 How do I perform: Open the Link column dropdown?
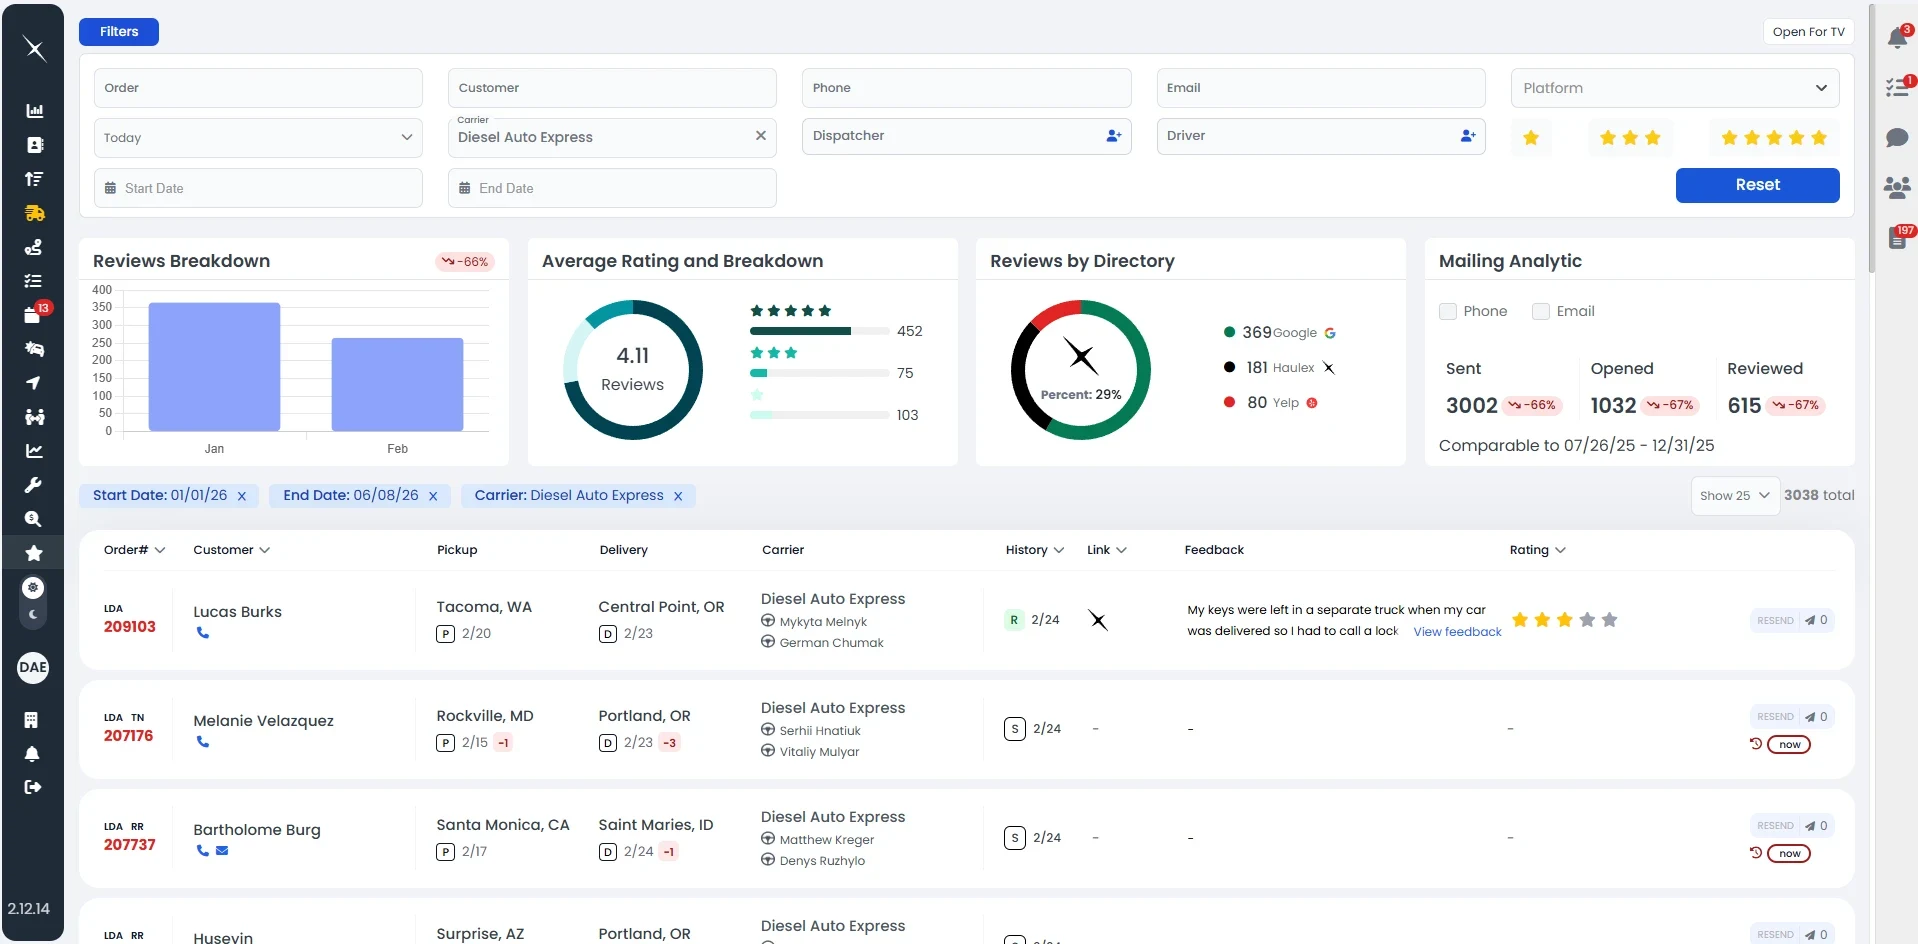click(1107, 550)
